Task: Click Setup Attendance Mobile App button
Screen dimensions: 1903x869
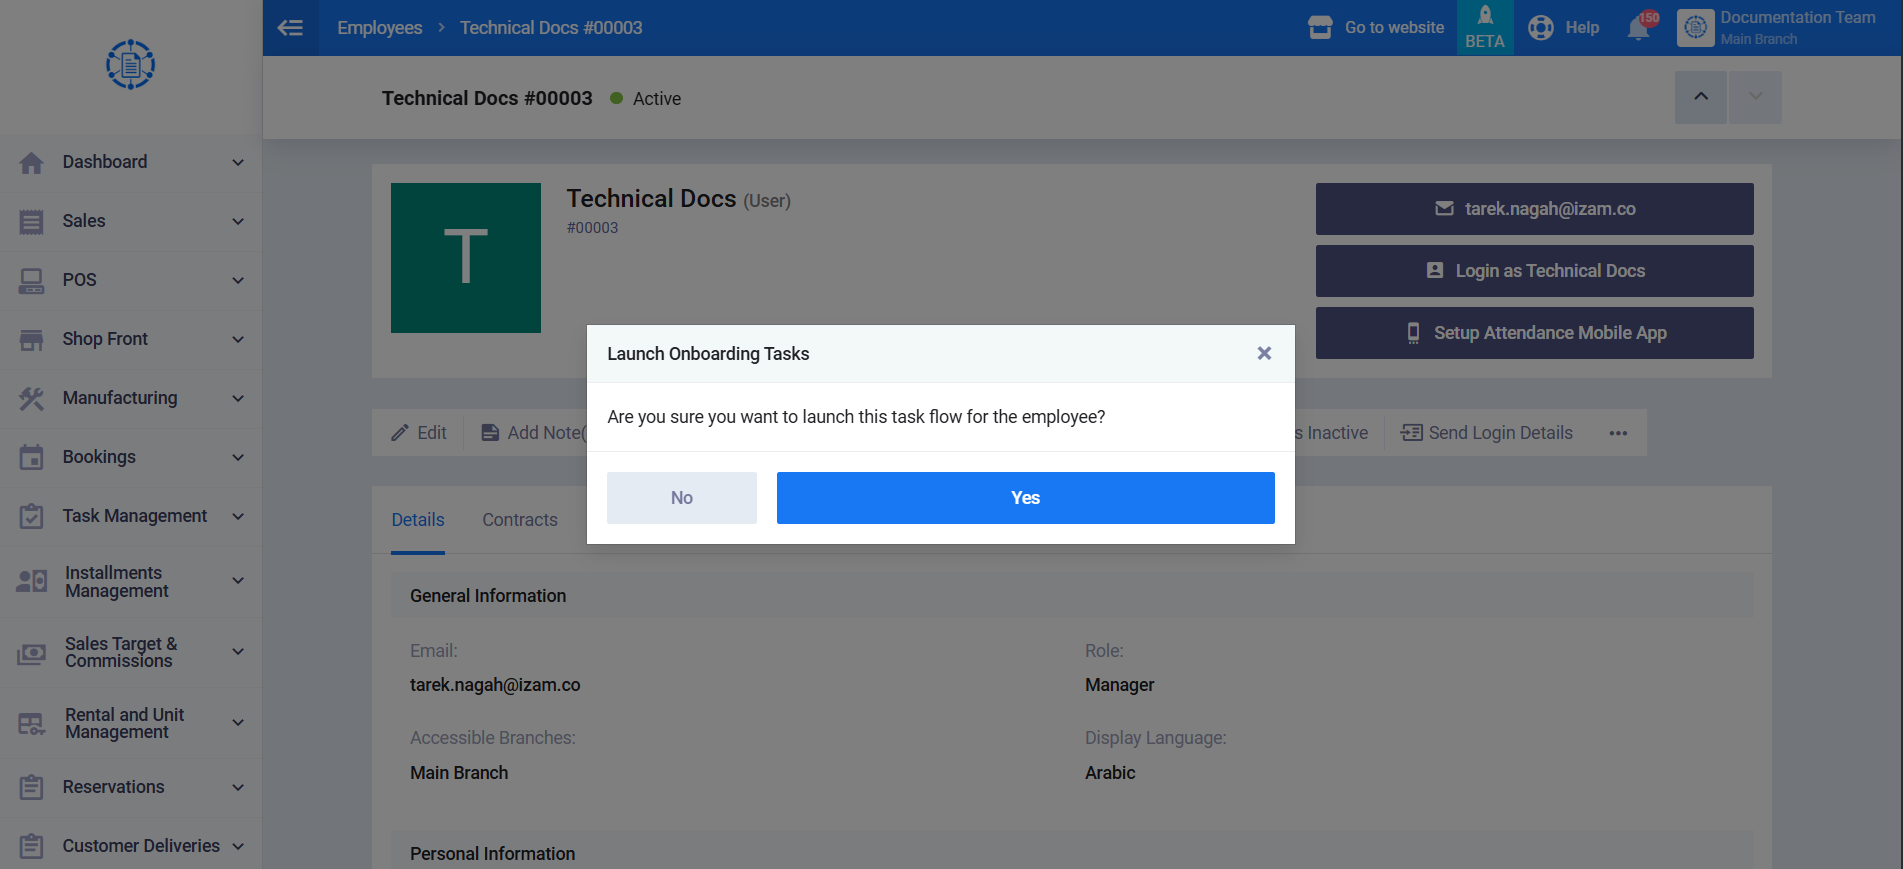Action: [1534, 333]
